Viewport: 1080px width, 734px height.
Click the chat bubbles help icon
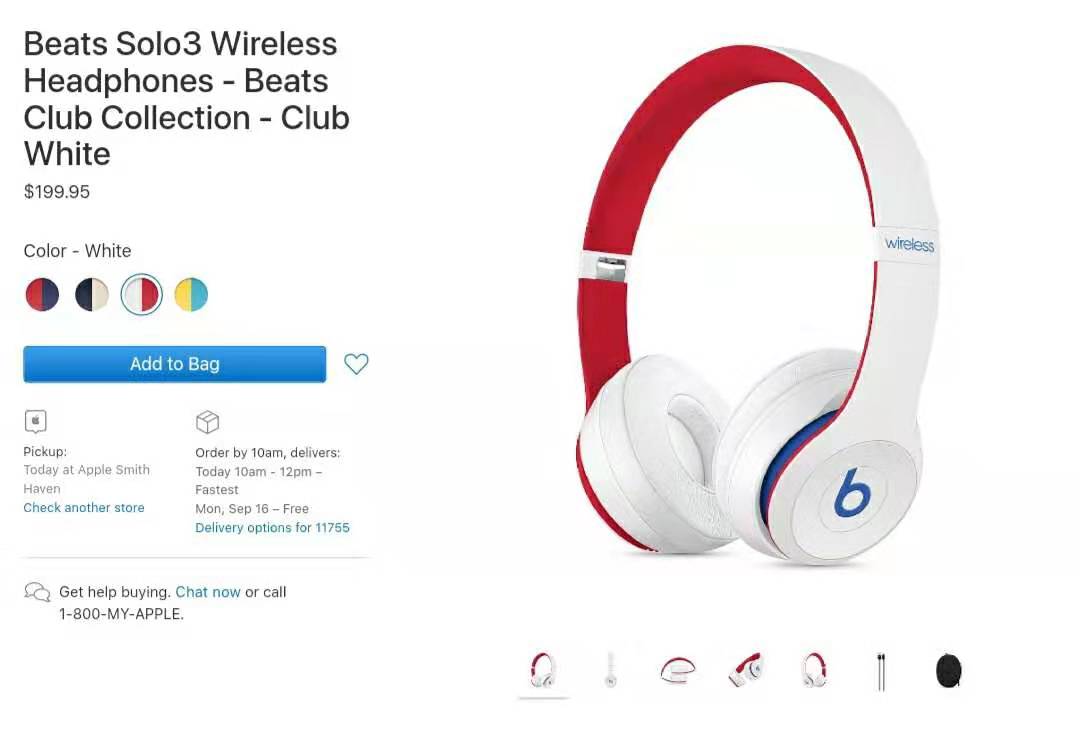pyautogui.click(x=37, y=591)
